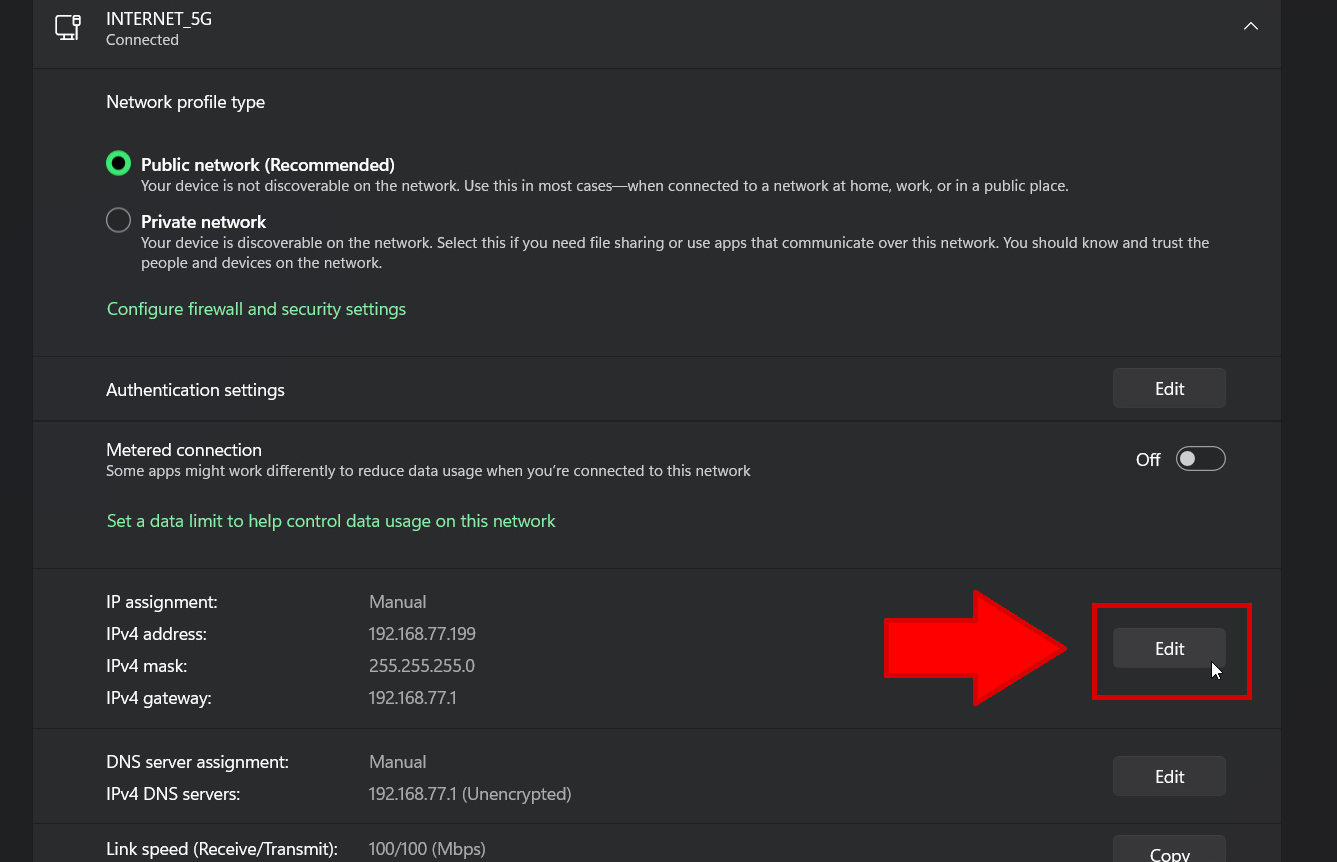This screenshot has width=1337, height=862.
Task: Click the Connected status text under the network name
Action: click(x=142, y=40)
